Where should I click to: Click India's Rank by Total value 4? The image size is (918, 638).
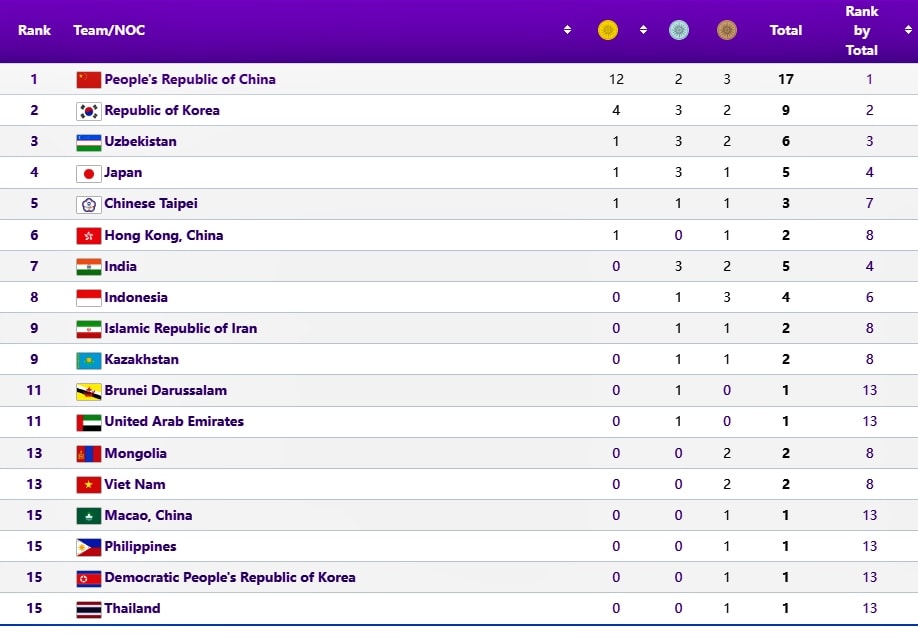(x=869, y=266)
